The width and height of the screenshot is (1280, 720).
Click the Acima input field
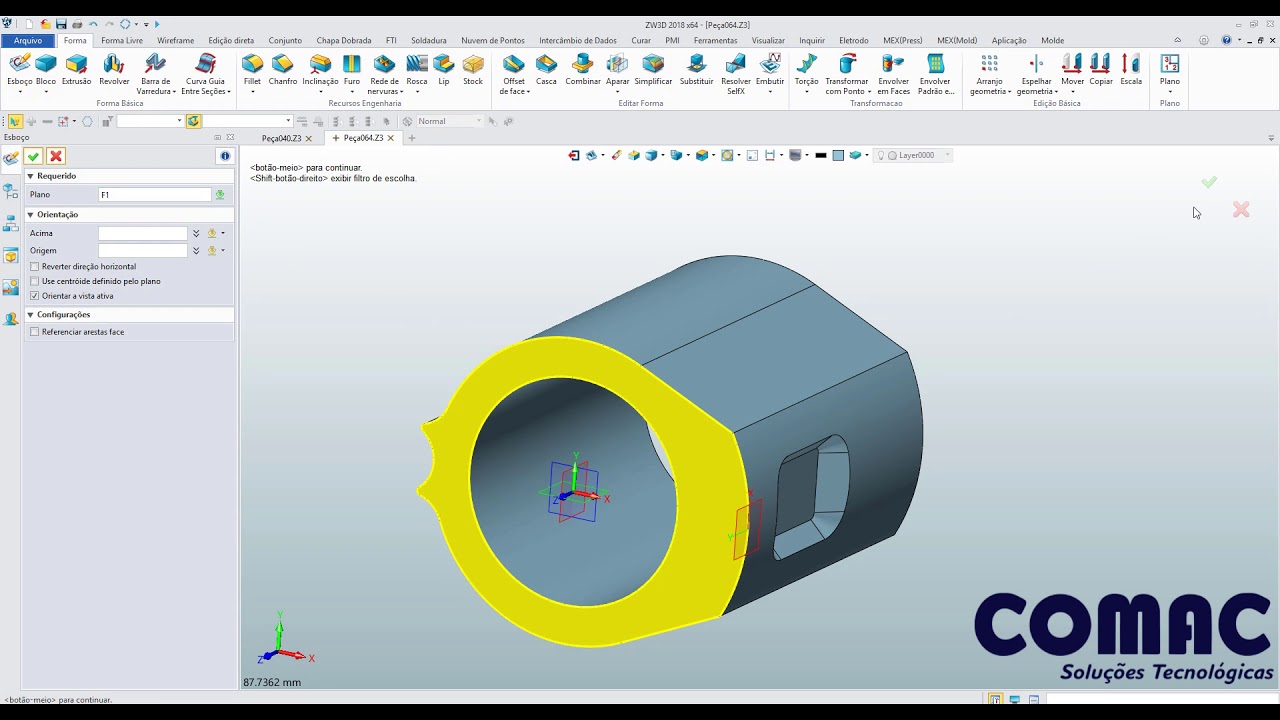pyautogui.click(x=143, y=233)
